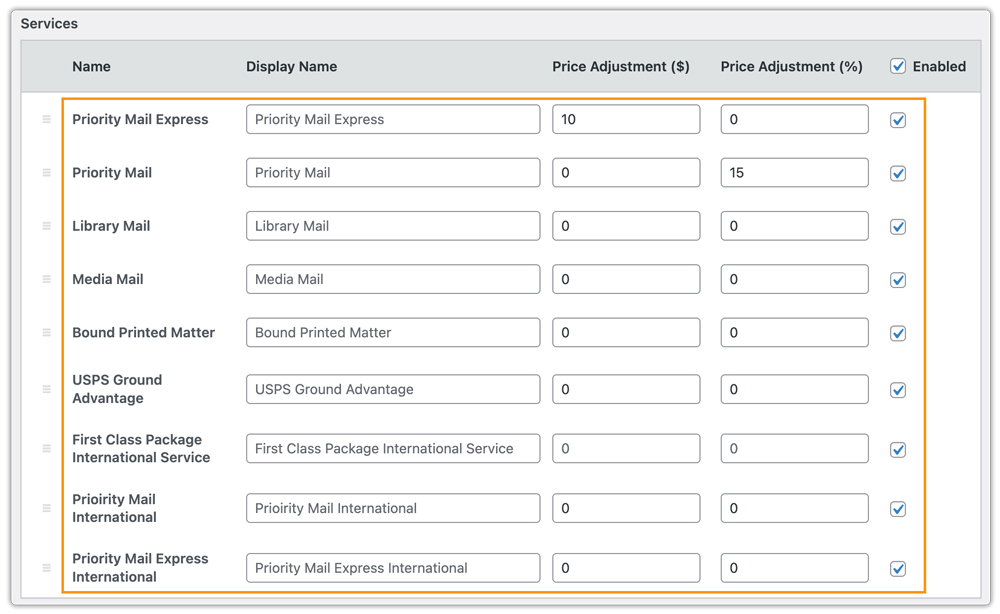Grab the drag handle for Media Mail

[x=47, y=279]
